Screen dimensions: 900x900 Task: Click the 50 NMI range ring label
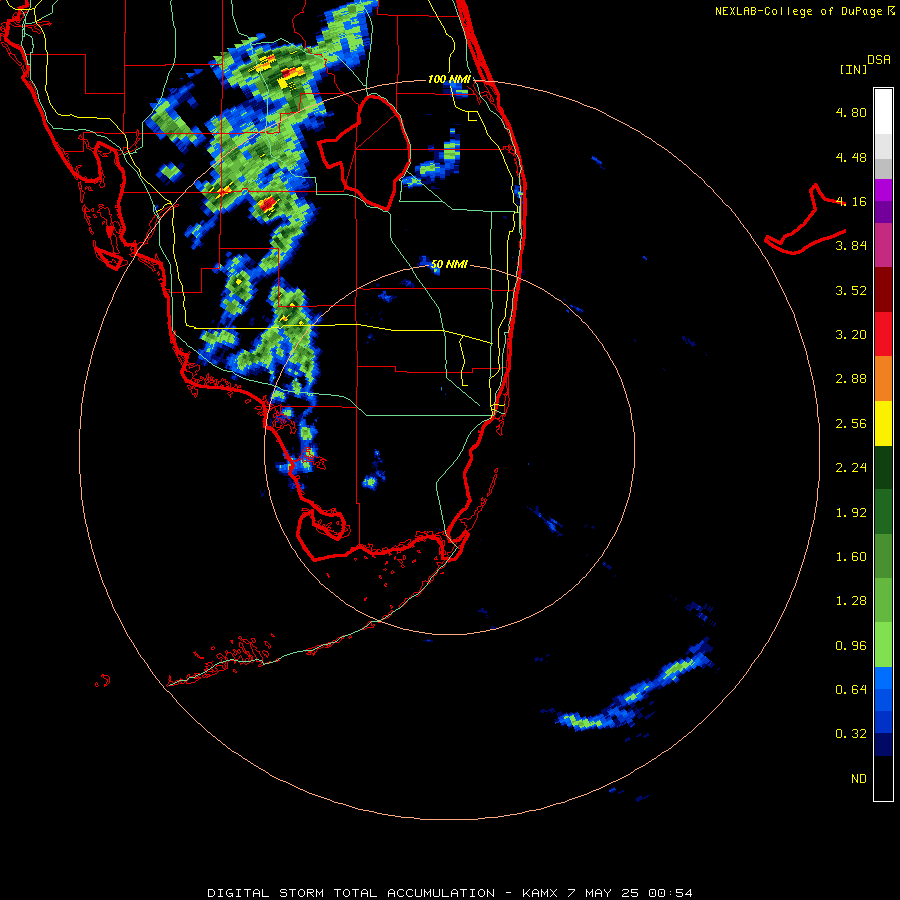click(x=449, y=264)
